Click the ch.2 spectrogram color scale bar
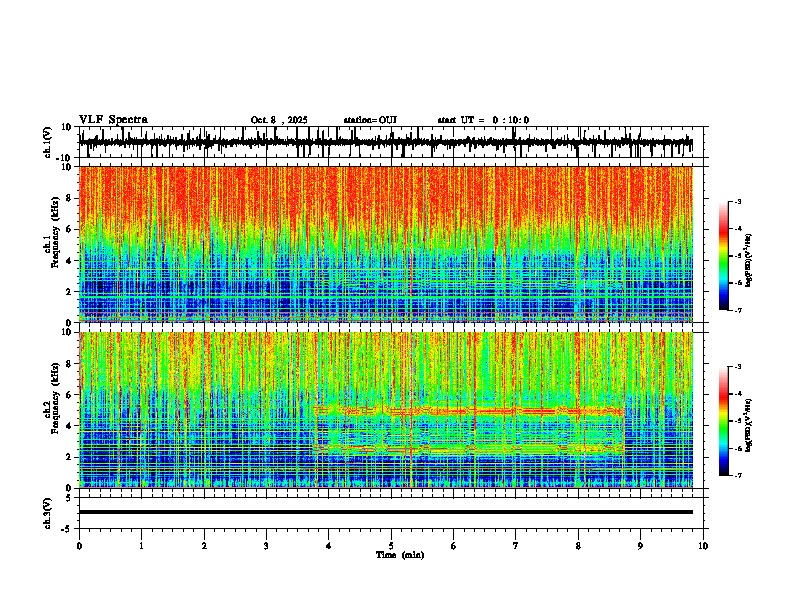The height and width of the screenshot is (612, 792). pos(724,421)
